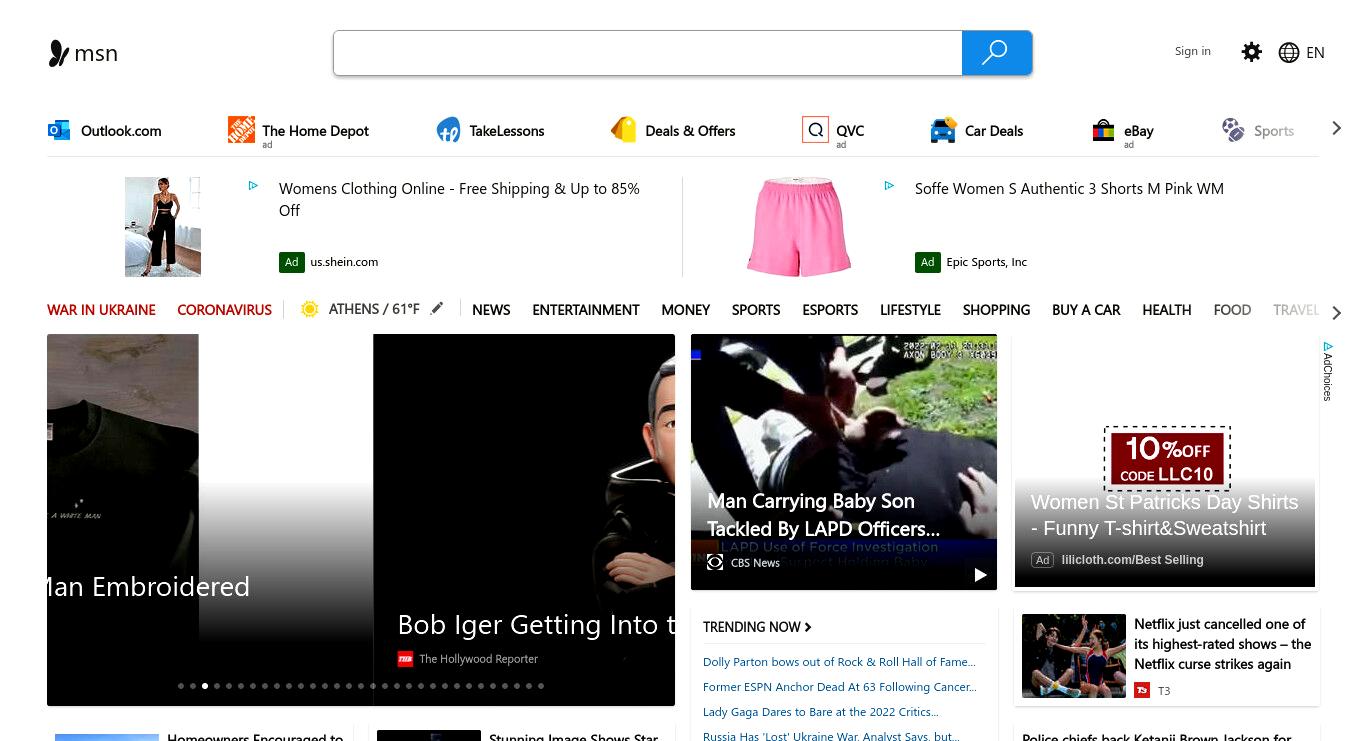The height and width of the screenshot is (741, 1366).
Task: Select the first carousel dot
Action: coord(181,686)
